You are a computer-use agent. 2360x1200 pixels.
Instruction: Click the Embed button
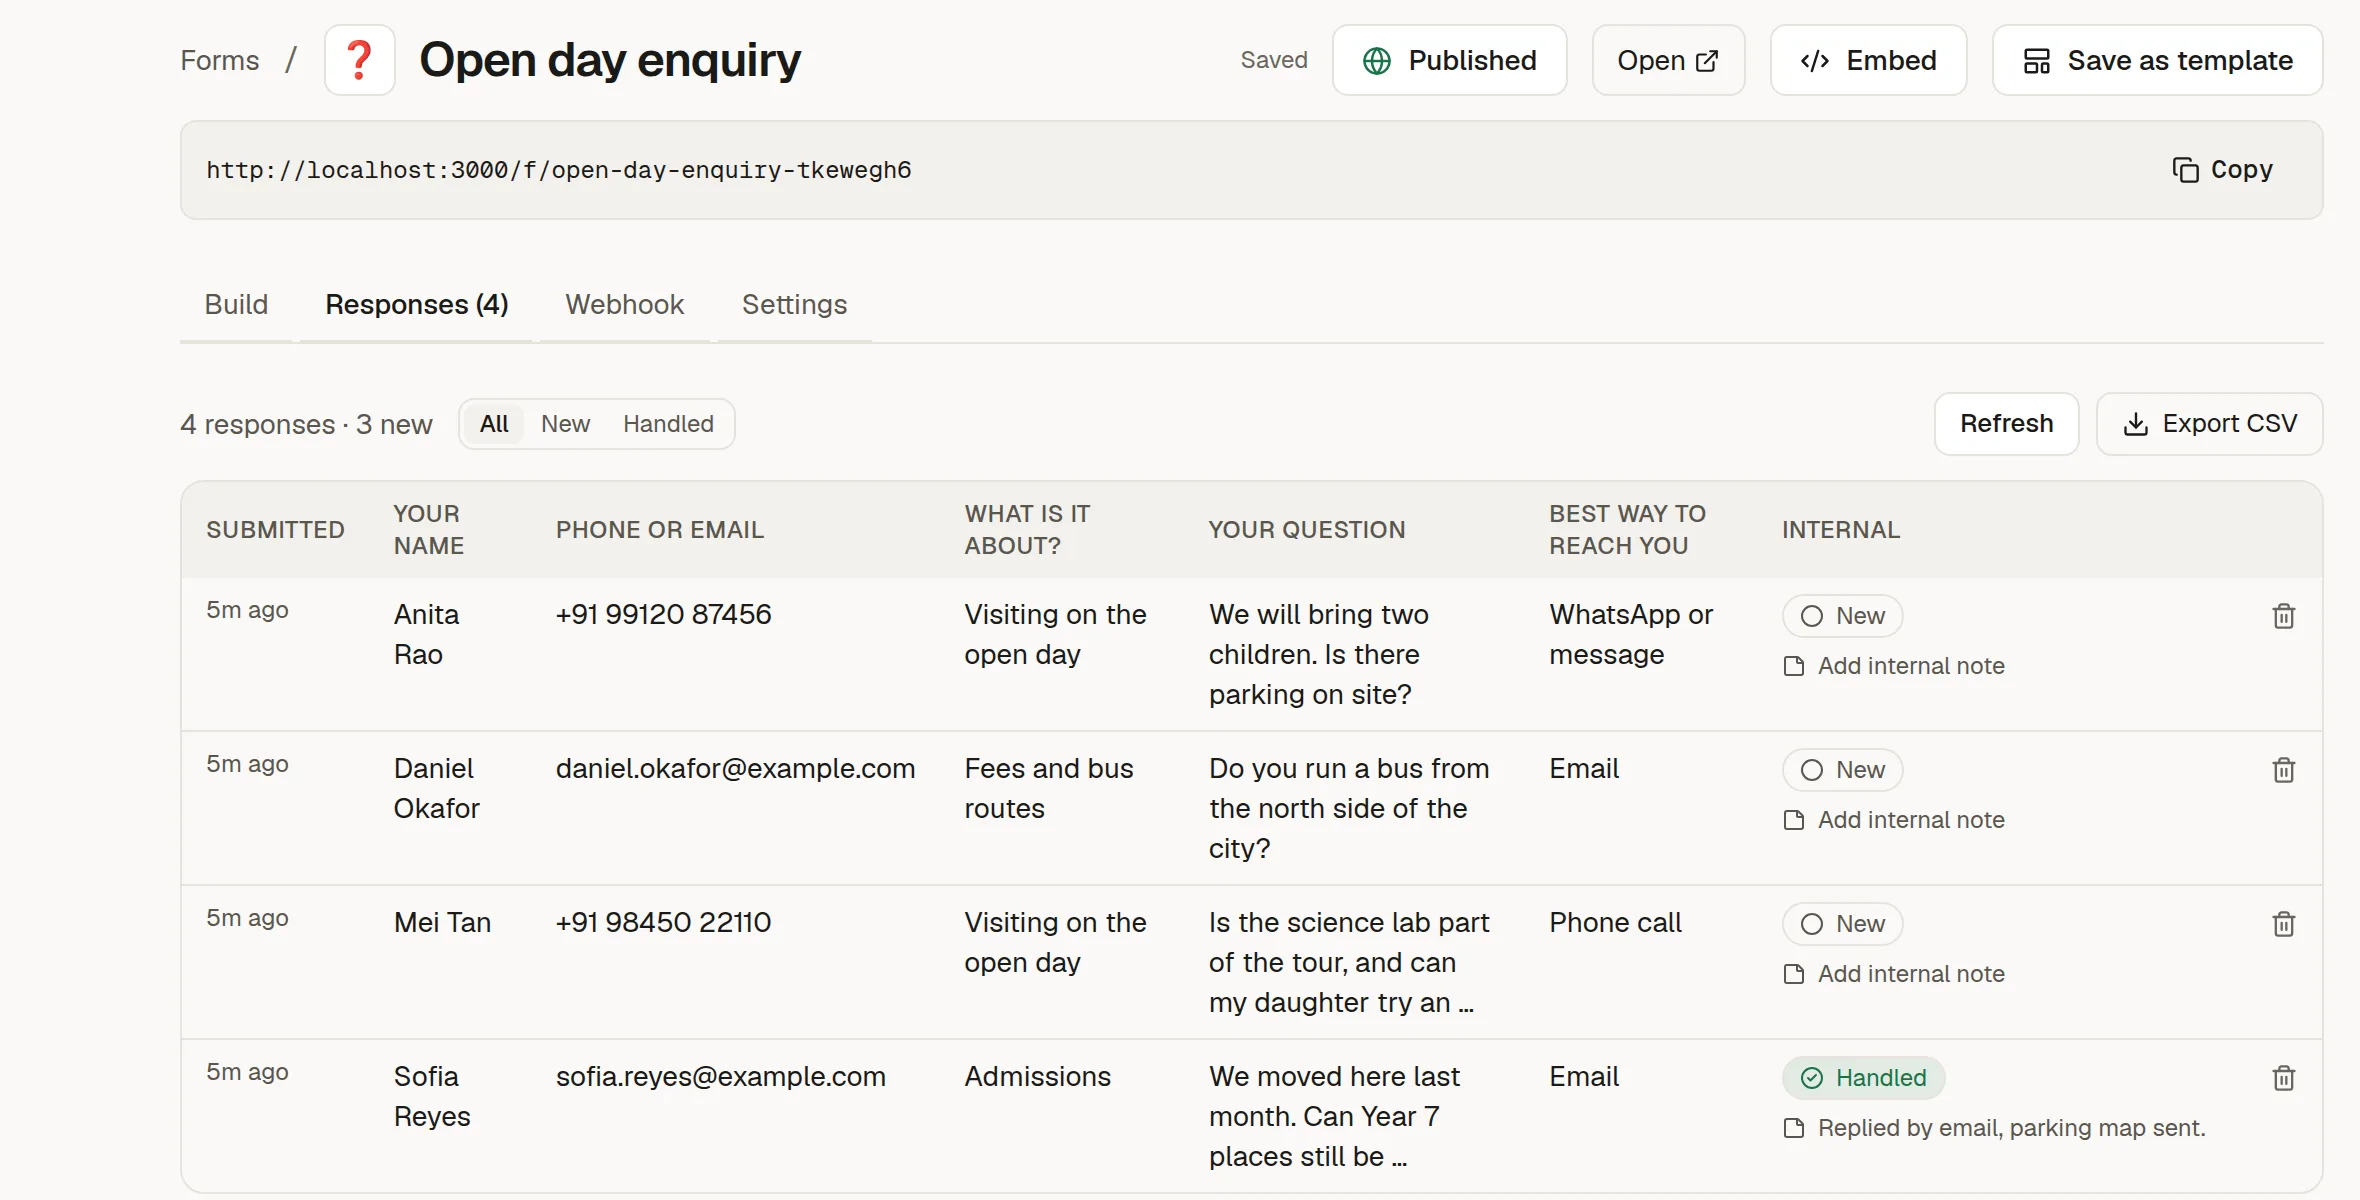pyautogui.click(x=1869, y=60)
